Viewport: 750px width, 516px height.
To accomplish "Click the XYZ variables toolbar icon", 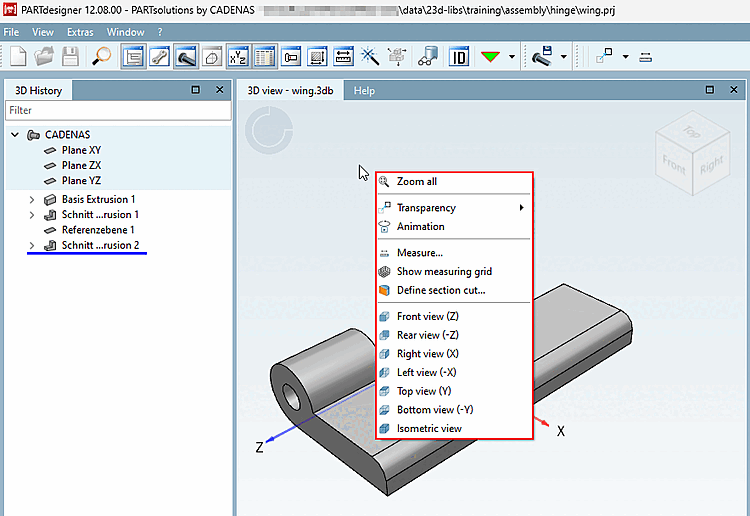I will tap(238, 56).
